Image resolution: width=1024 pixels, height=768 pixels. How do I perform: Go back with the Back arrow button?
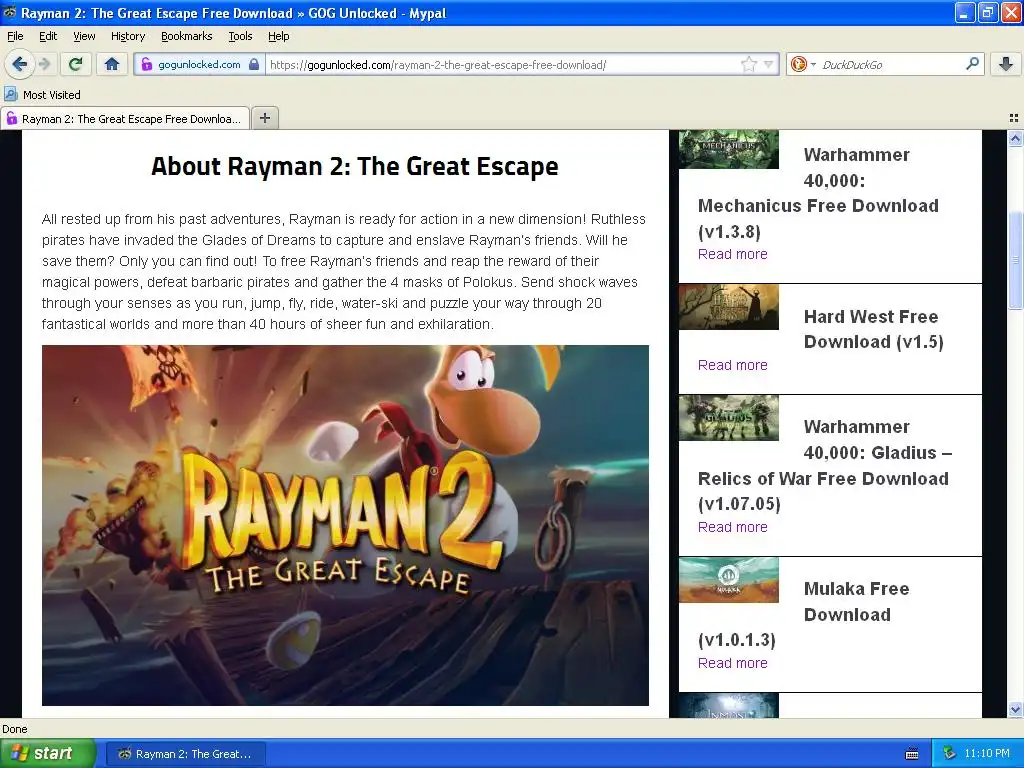click(19, 64)
